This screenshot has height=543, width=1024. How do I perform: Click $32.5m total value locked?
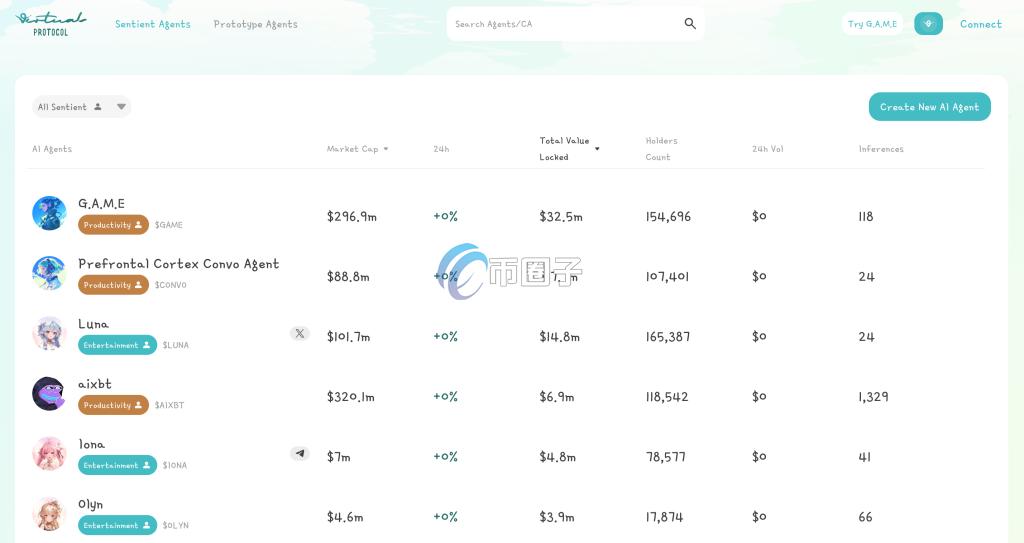point(560,216)
